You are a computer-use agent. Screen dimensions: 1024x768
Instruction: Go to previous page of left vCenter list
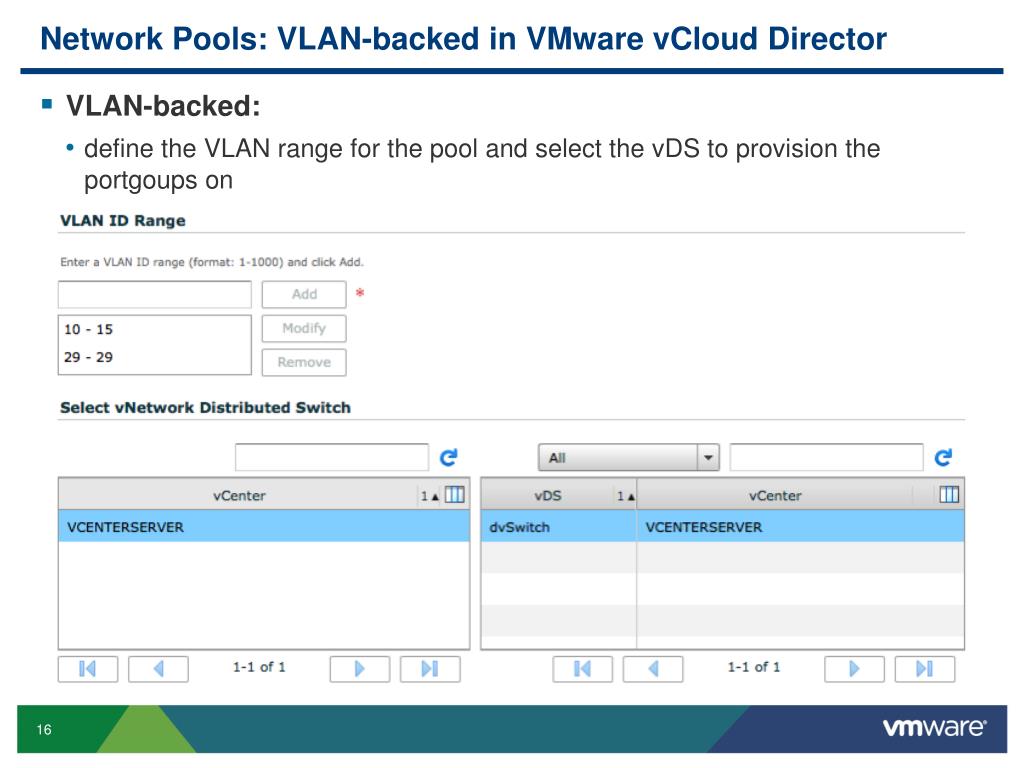coord(159,669)
